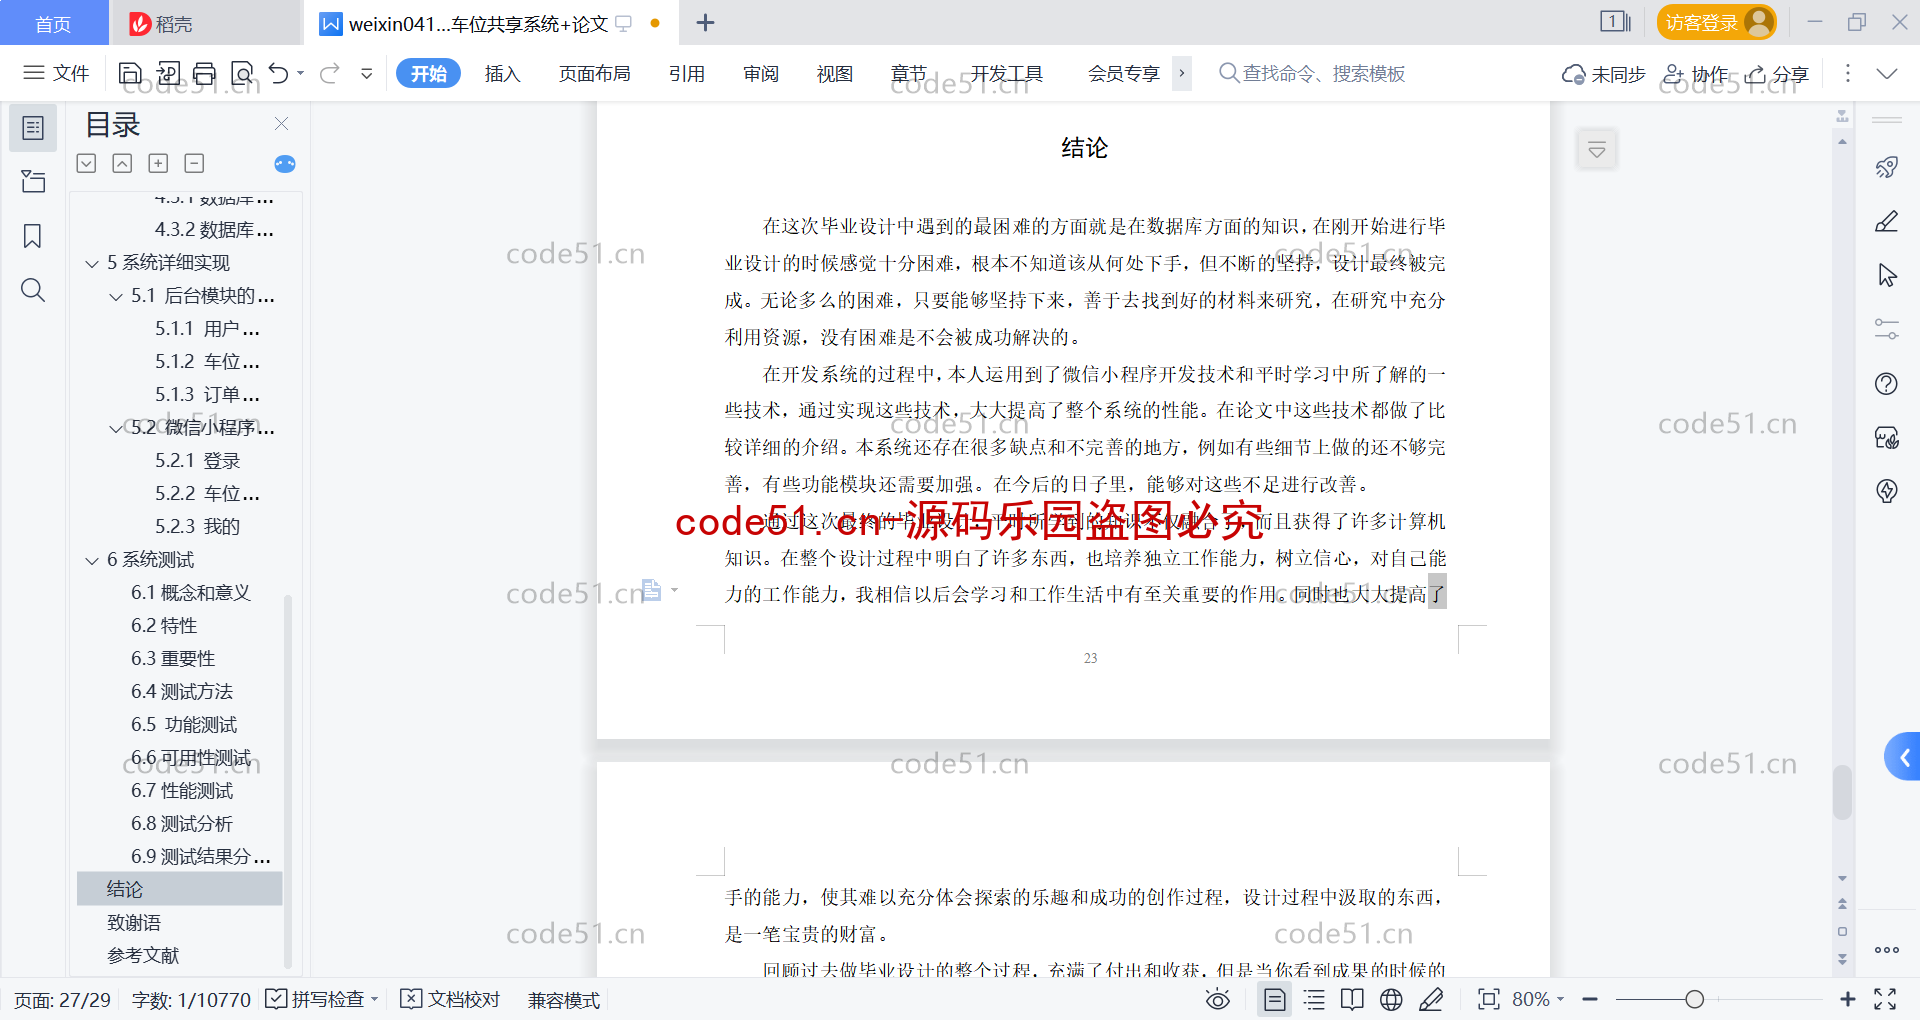Select the cursor selection tool icon
The height and width of the screenshot is (1020, 1920).
[x=1887, y=275]
